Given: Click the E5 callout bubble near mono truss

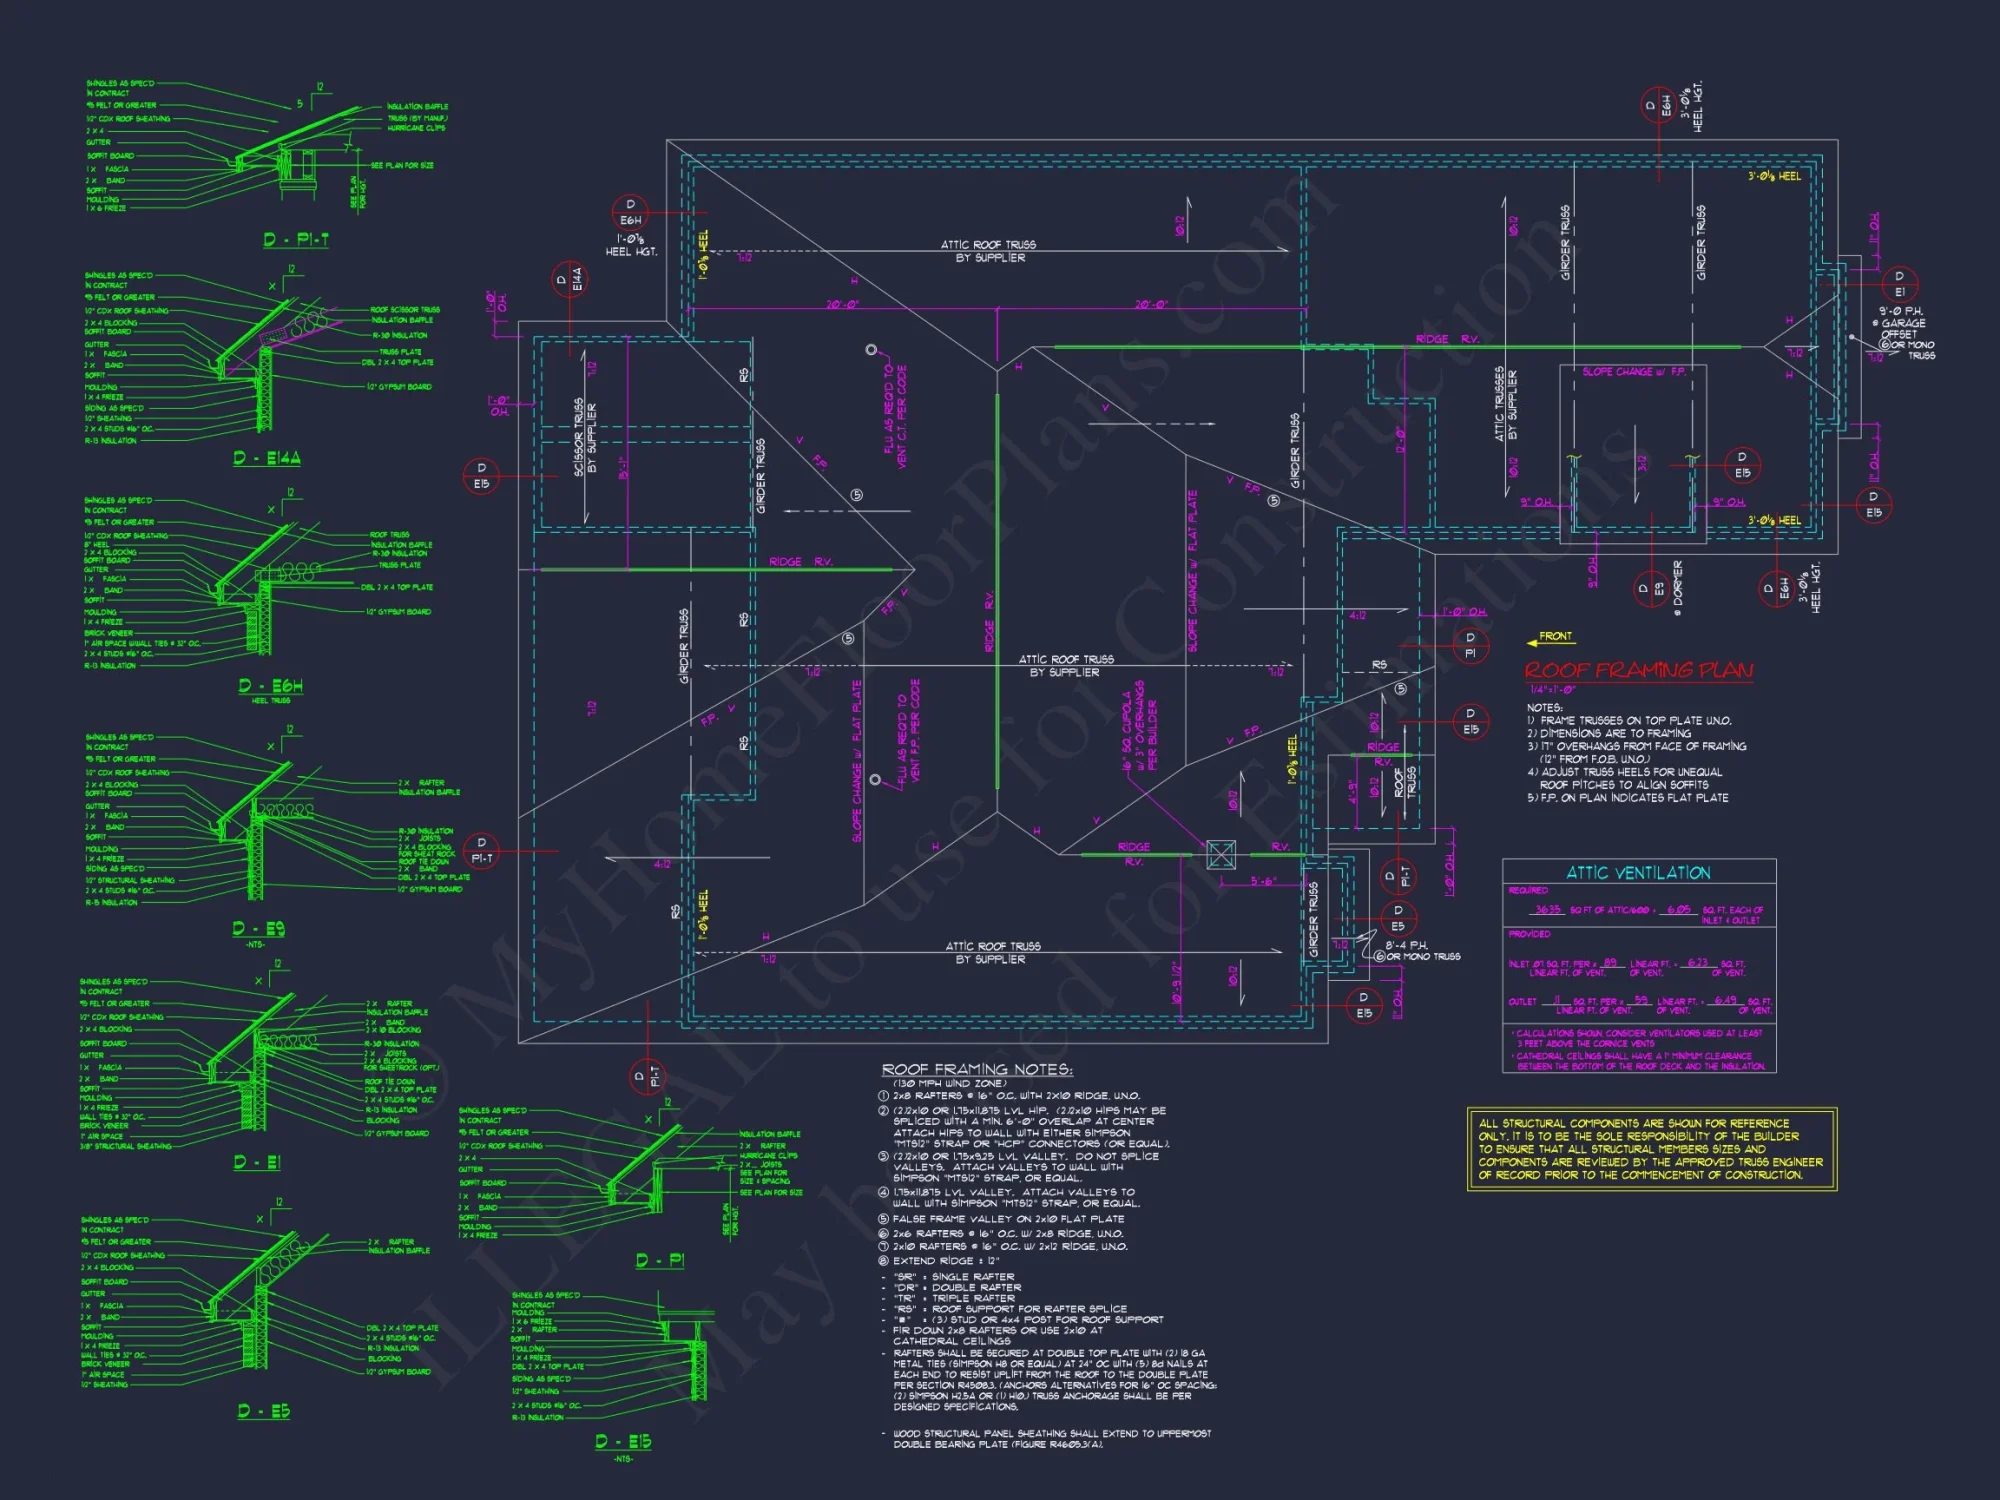Looking at the screenshot, I should click(1397, 918).
